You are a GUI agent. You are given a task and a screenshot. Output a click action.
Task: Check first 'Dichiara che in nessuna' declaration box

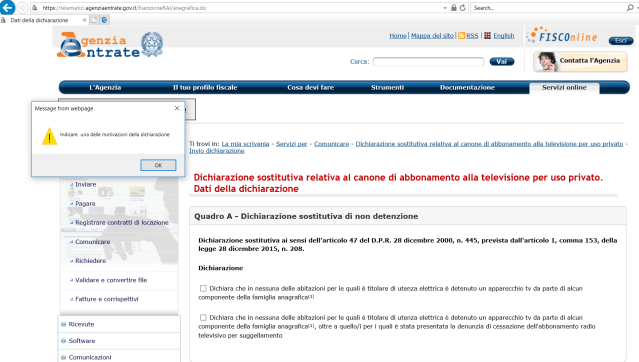[203, 288]
